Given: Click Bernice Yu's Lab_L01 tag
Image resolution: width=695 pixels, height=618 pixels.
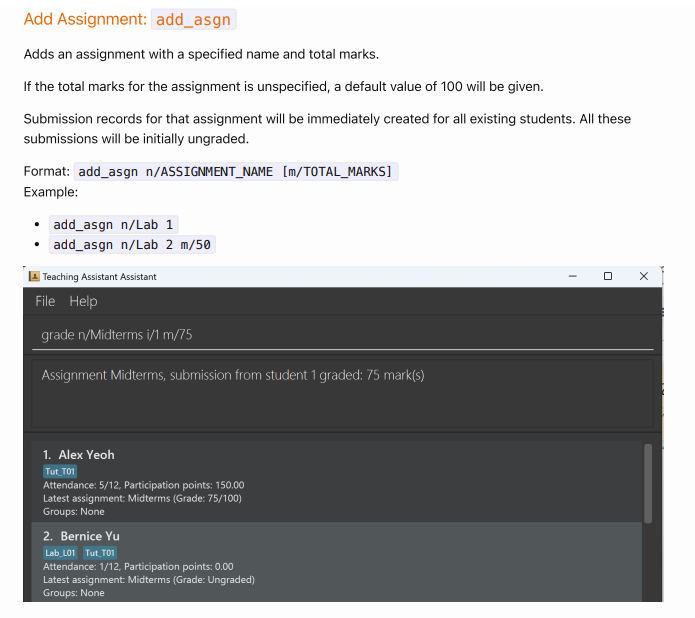Looking at the screenshot, I should click(x=60, y=553).
